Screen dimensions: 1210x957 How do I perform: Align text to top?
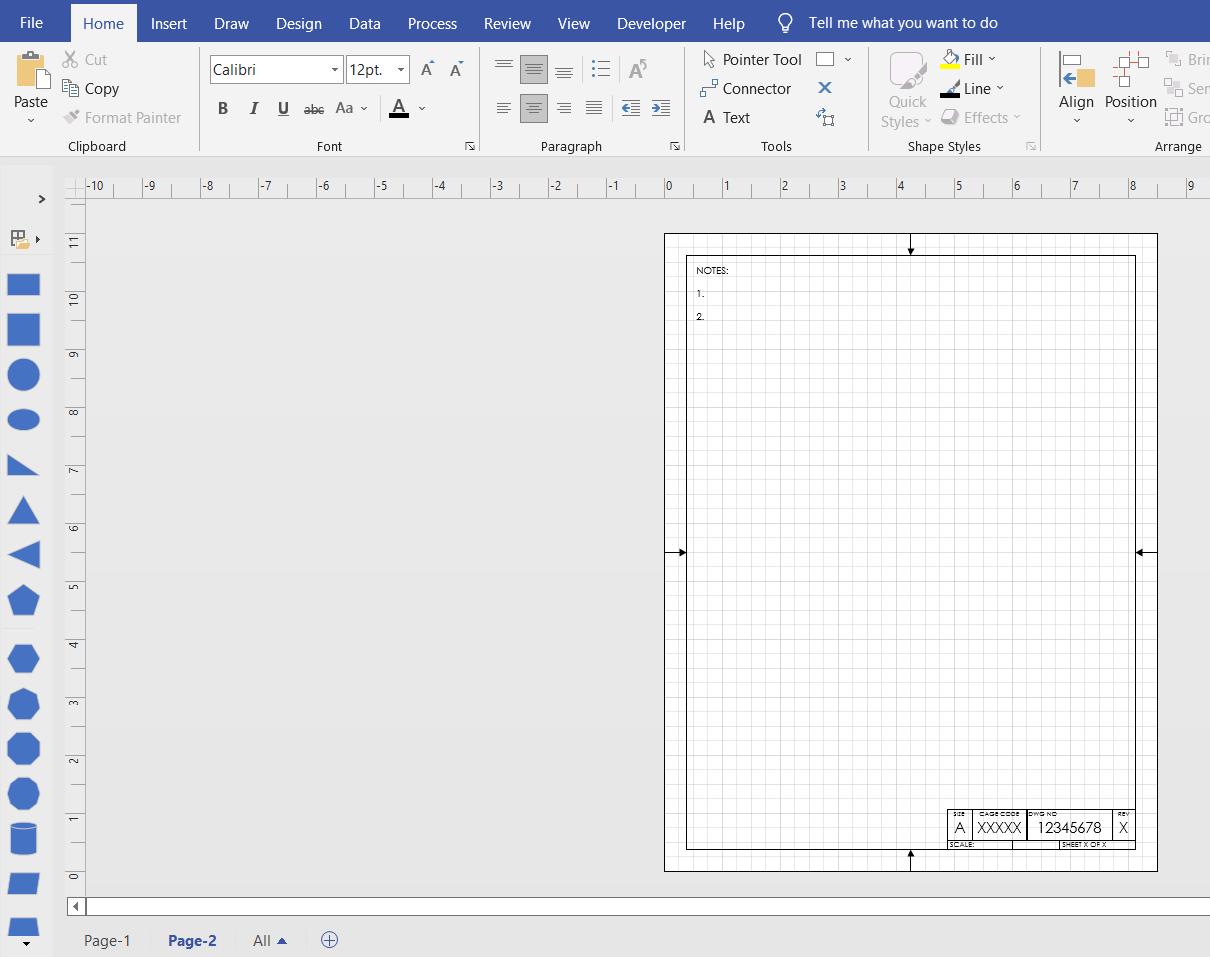coord(504,69)
